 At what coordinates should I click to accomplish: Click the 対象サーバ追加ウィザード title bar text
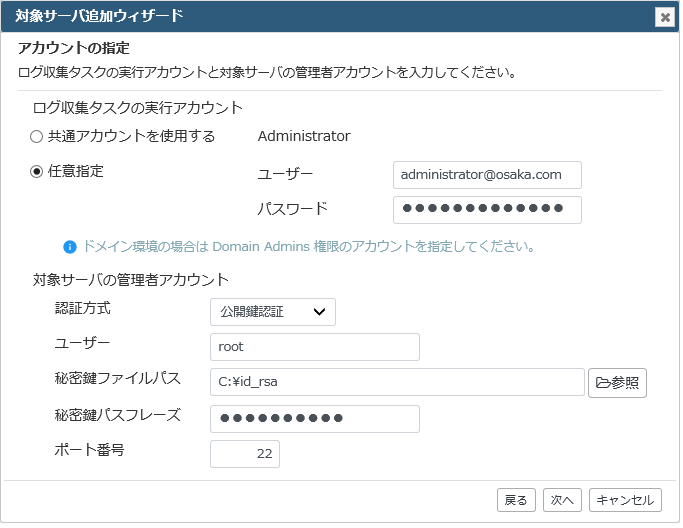click(99, 16)
